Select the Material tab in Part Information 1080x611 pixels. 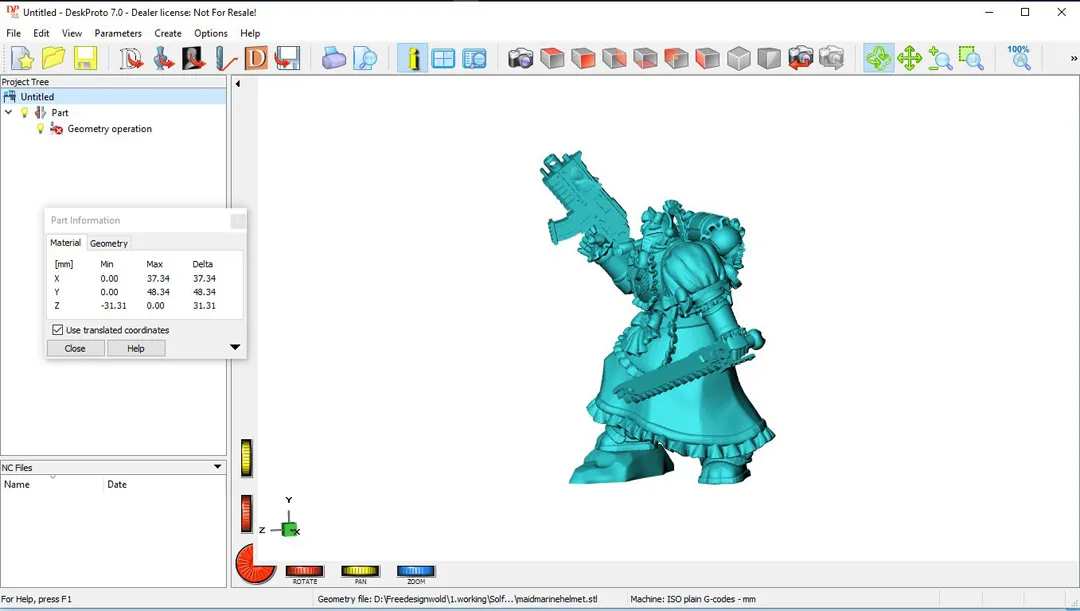pos(65,242)
